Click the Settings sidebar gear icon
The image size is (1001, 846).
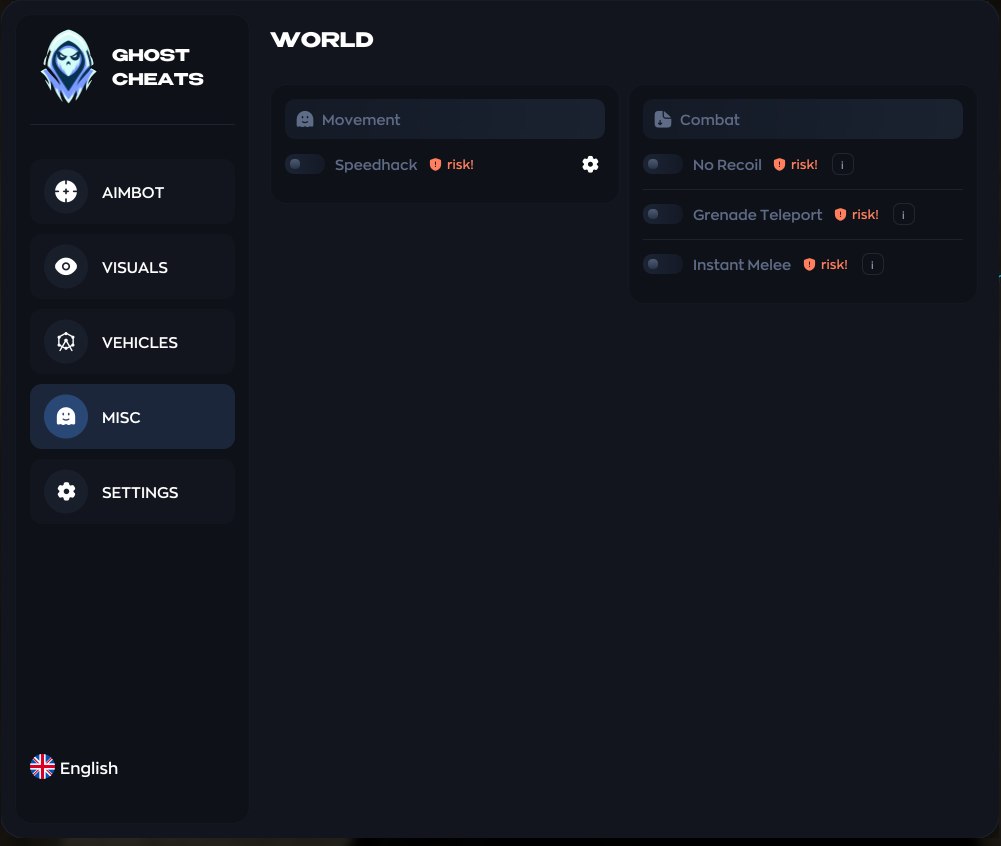click(66, 492)
